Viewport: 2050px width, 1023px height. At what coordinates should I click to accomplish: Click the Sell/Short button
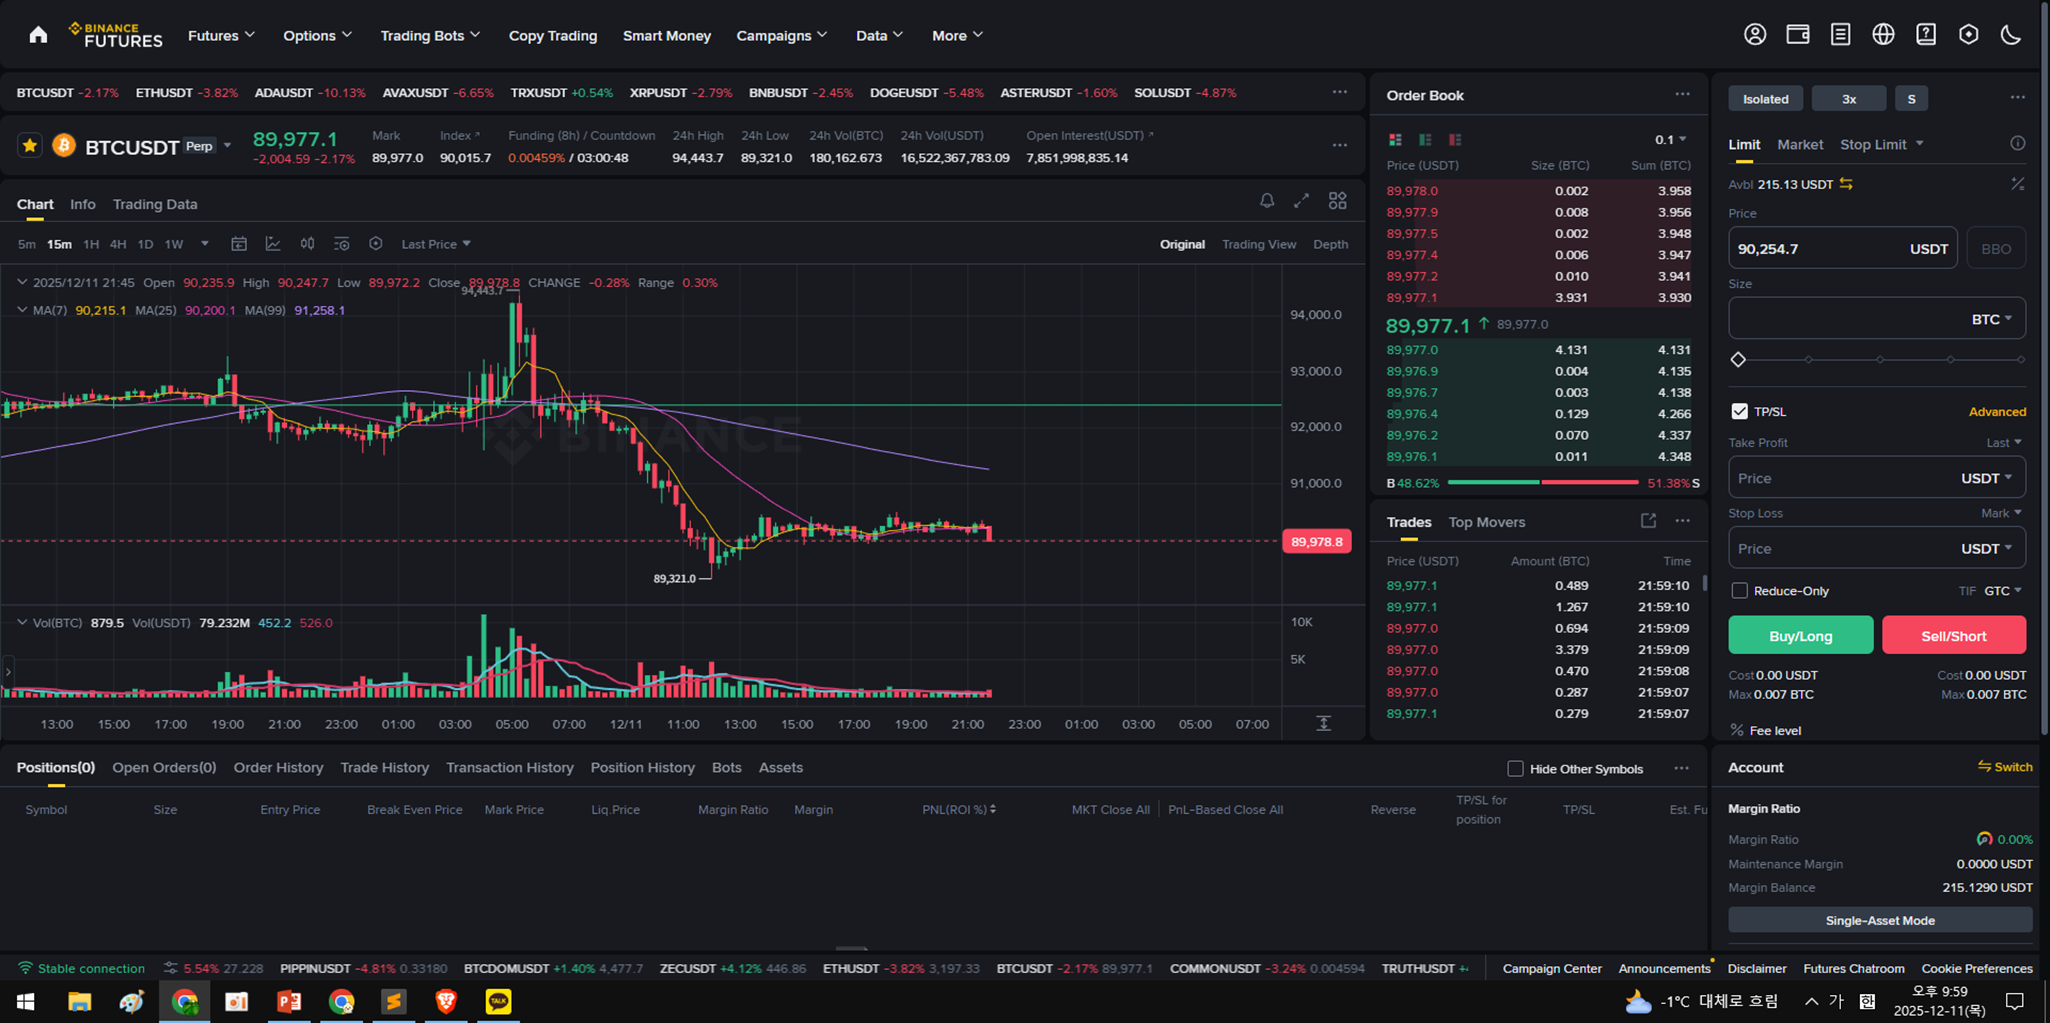(x=1953, y=635)
